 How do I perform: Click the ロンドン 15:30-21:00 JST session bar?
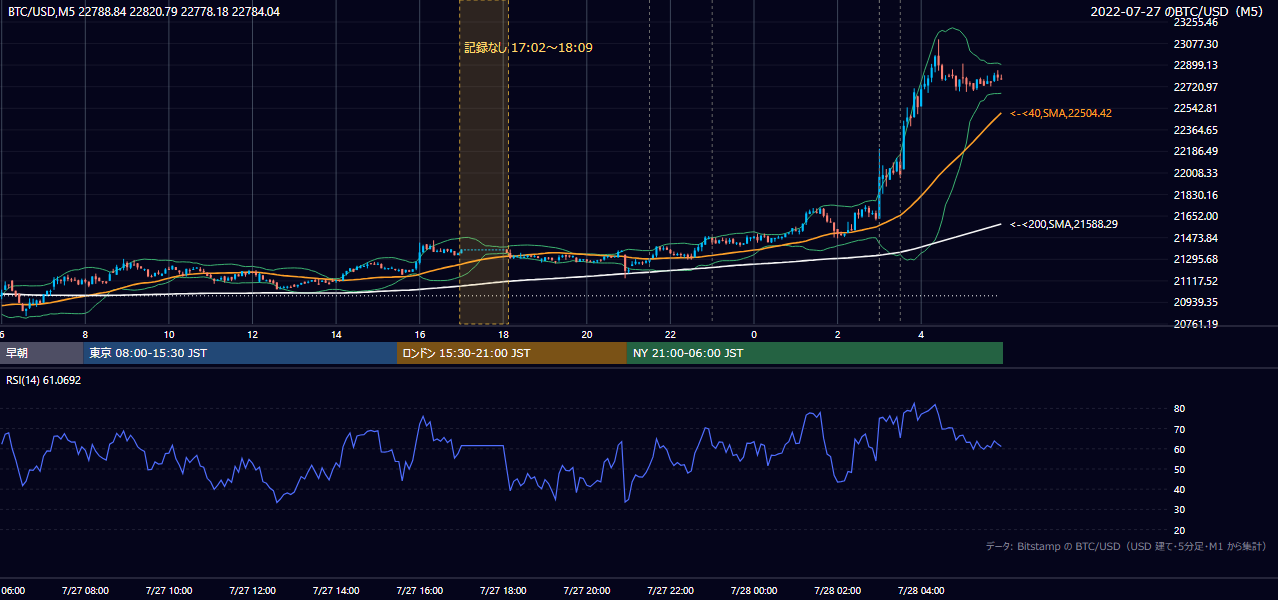tap(512, 353)
